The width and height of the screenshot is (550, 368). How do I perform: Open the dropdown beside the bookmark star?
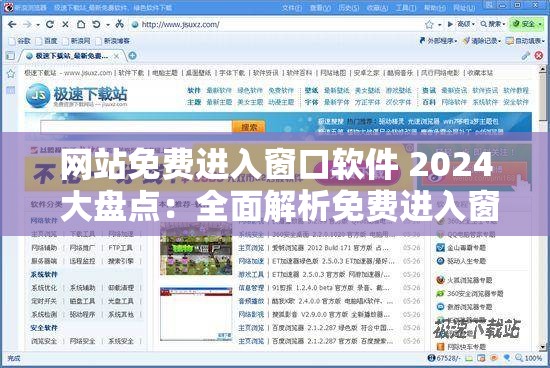pos(440,25)
